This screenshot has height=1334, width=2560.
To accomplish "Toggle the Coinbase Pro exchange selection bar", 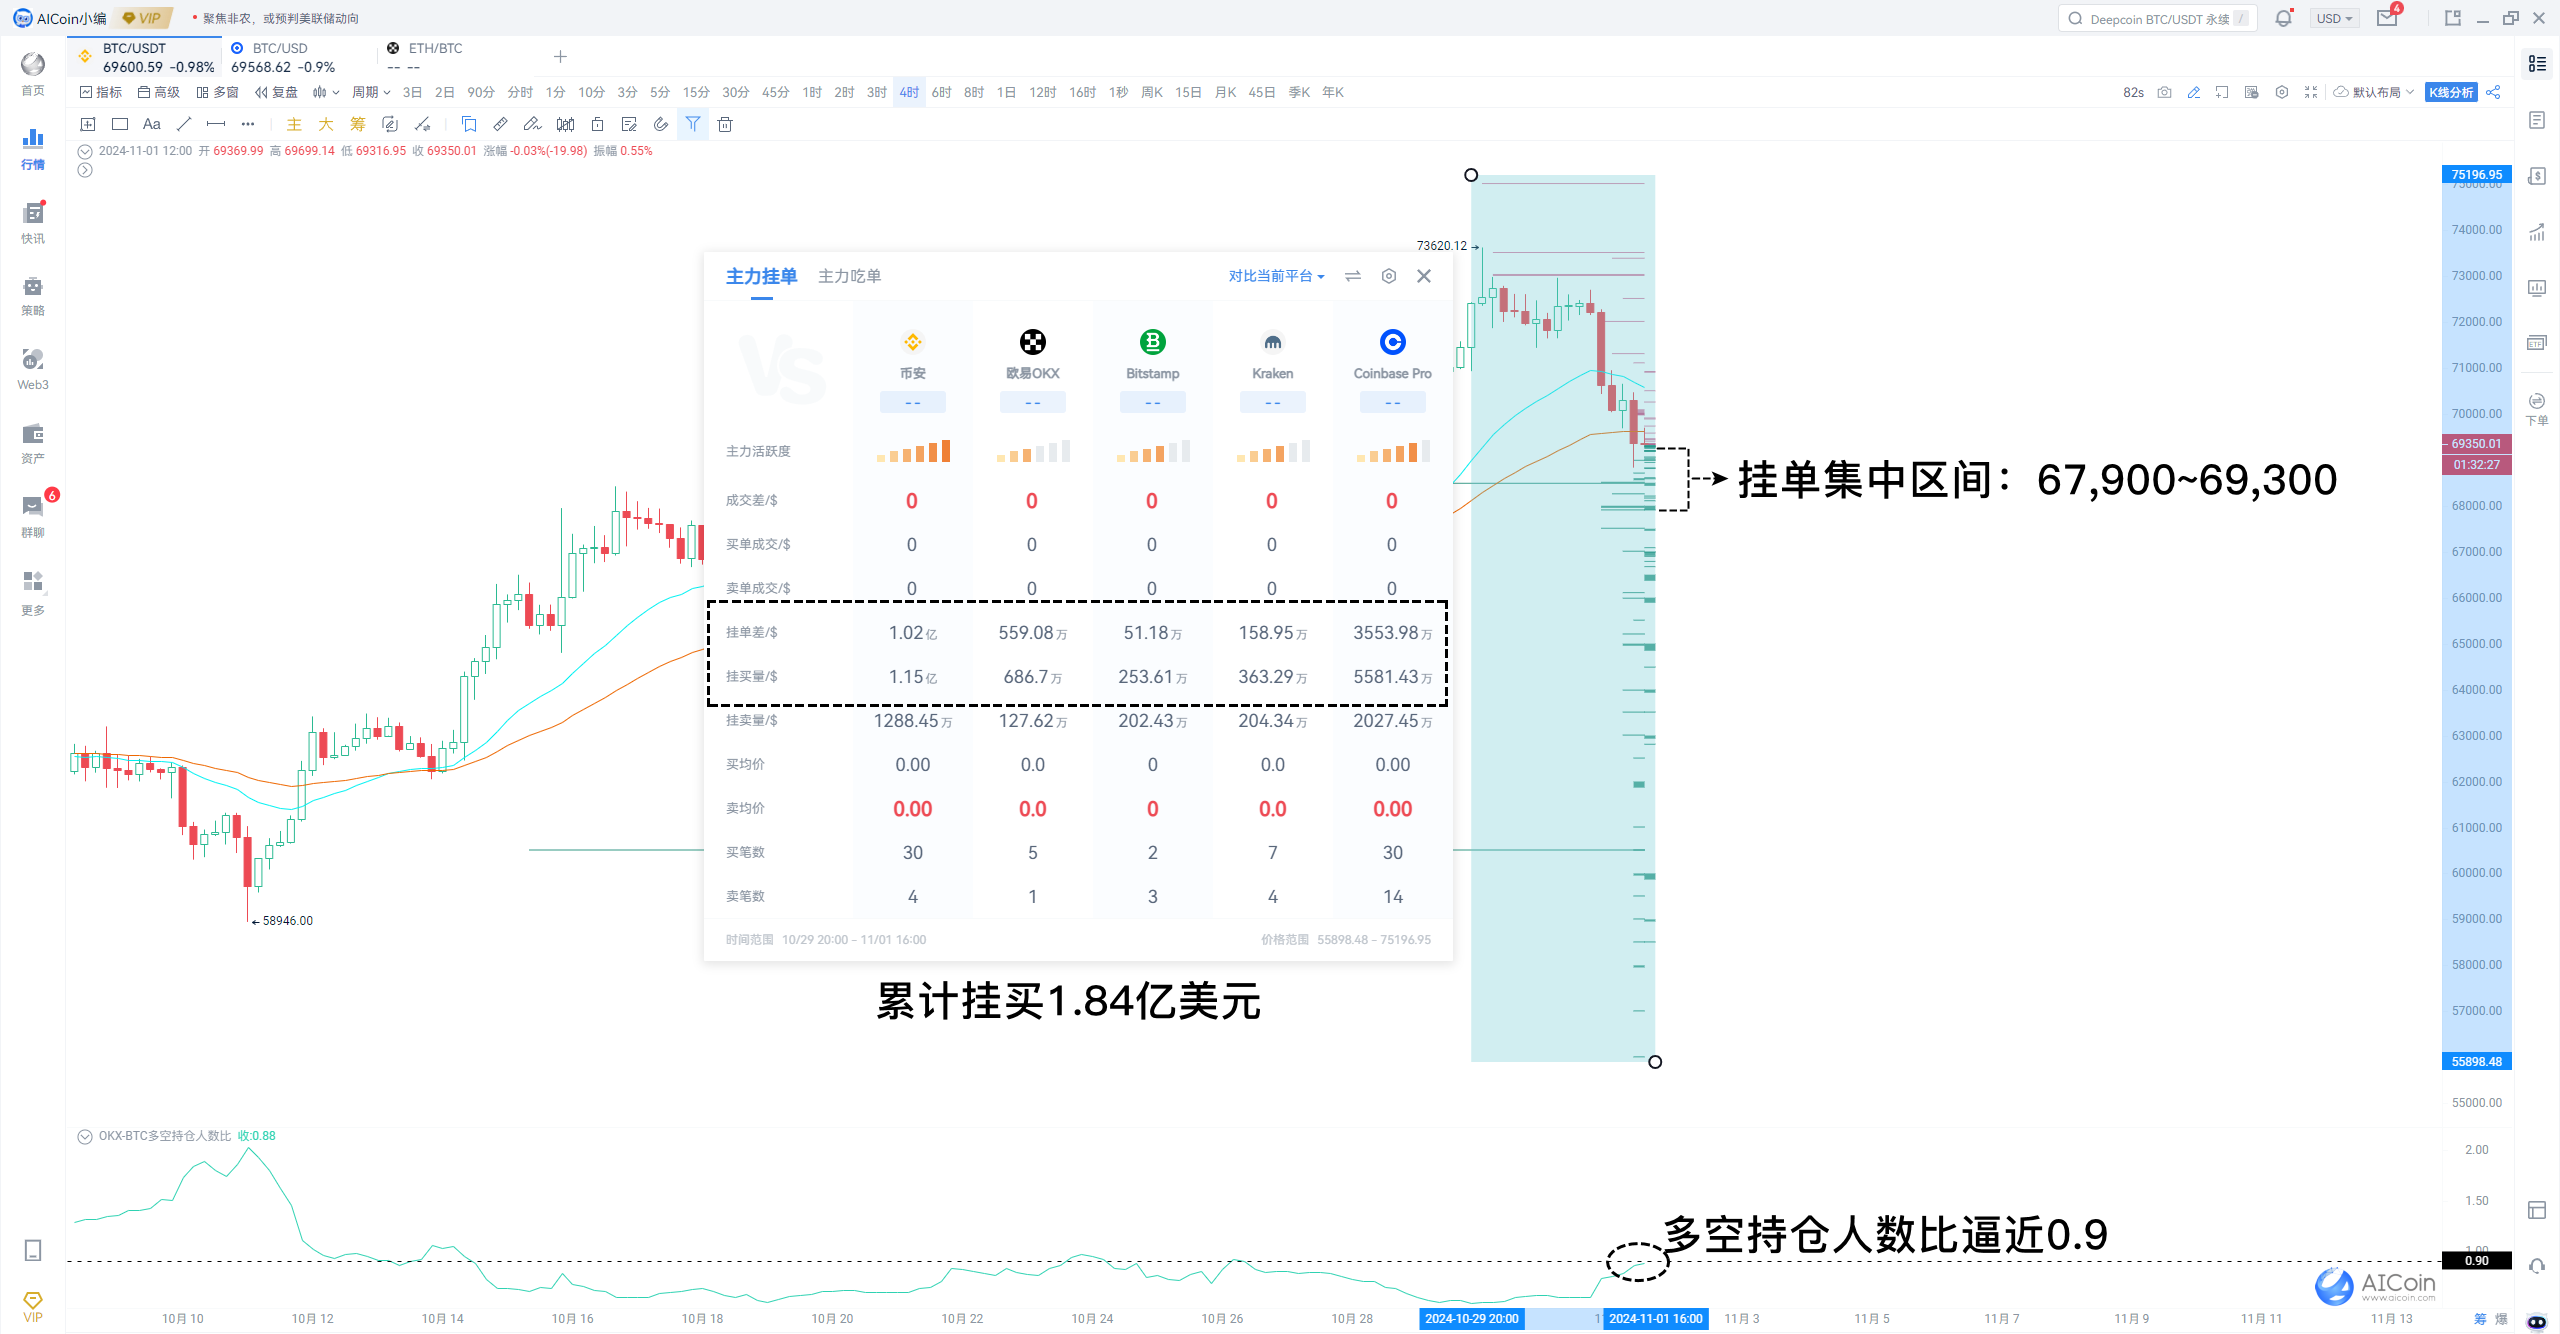I will [1393, 402].
